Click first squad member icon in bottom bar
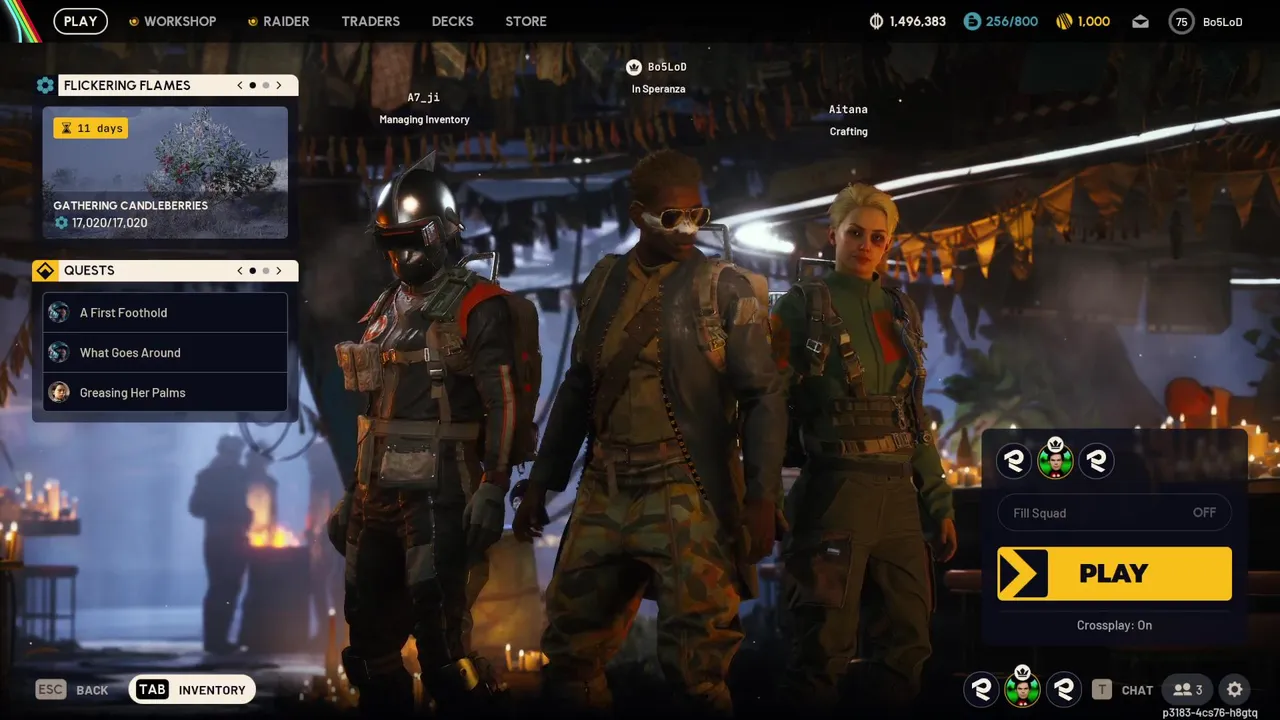Viewport: 1280px width, 720px height. pyautogui.click(x=981, y=689)
